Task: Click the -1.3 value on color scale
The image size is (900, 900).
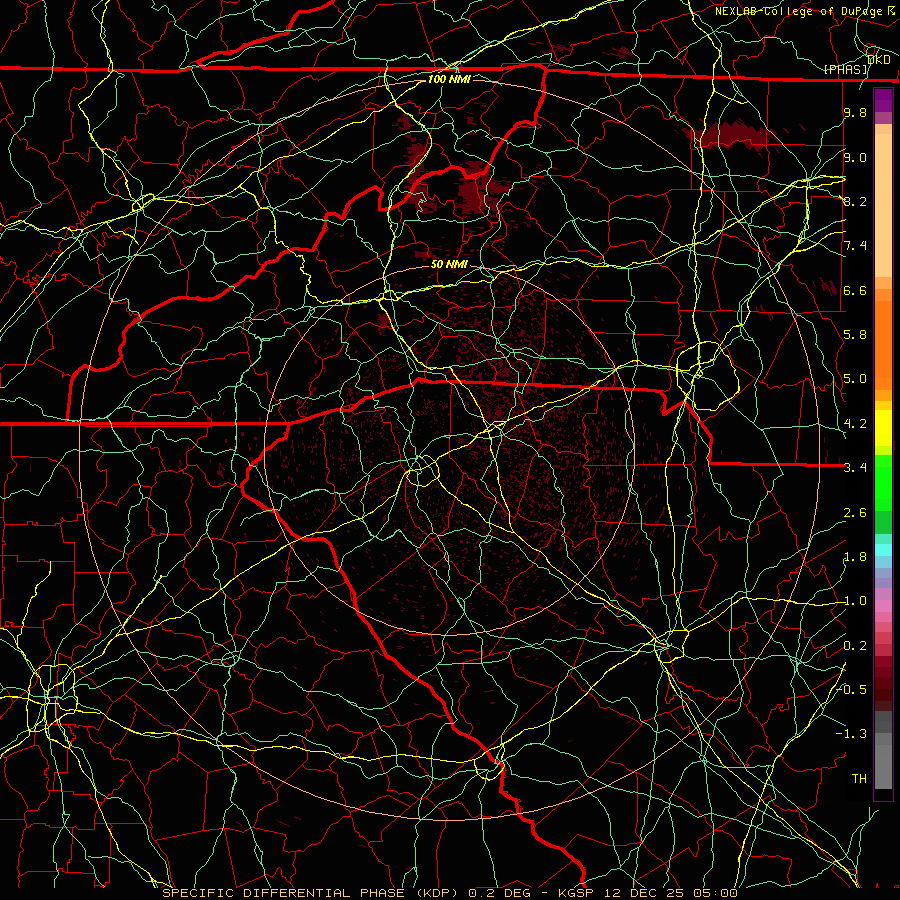Action: pos(851,734)
